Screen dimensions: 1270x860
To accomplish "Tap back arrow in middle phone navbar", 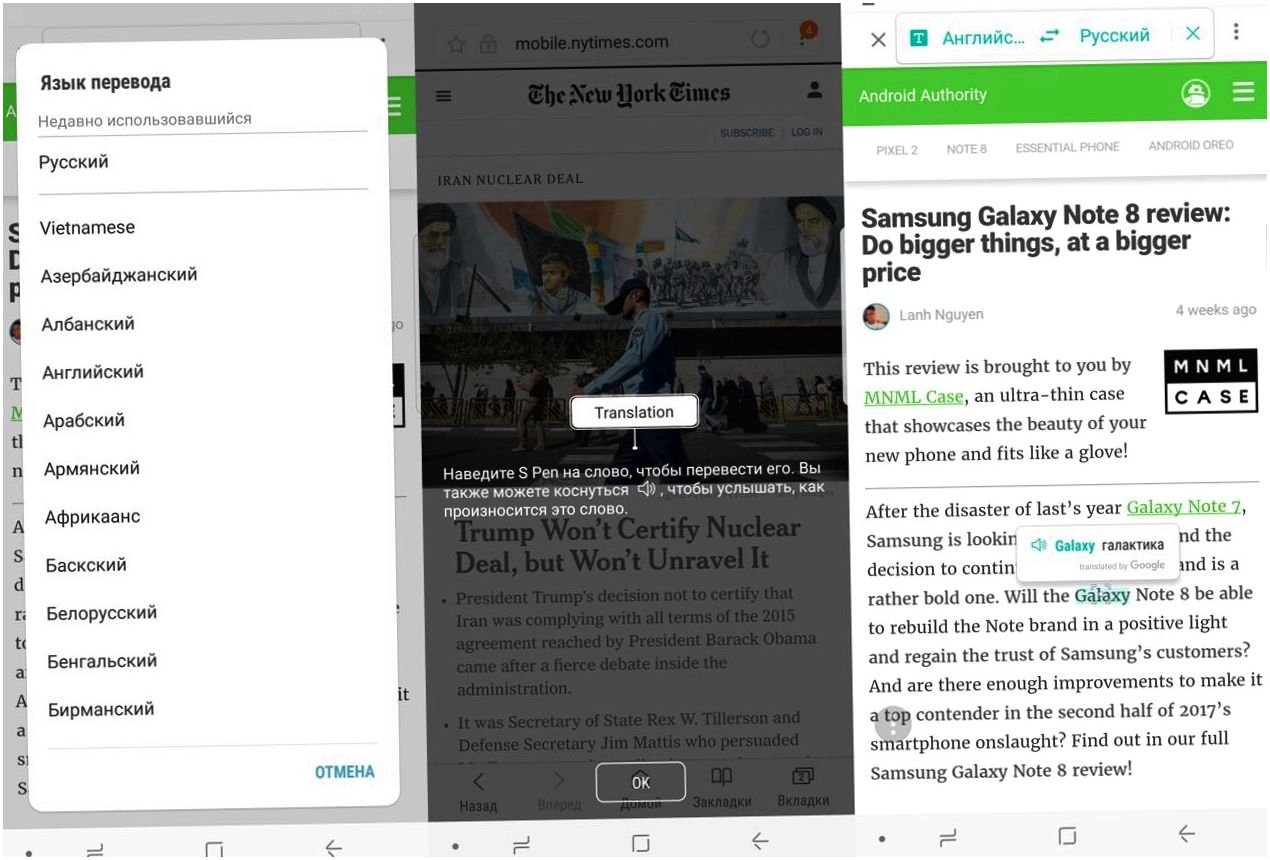I will click(x=760, y=842).
